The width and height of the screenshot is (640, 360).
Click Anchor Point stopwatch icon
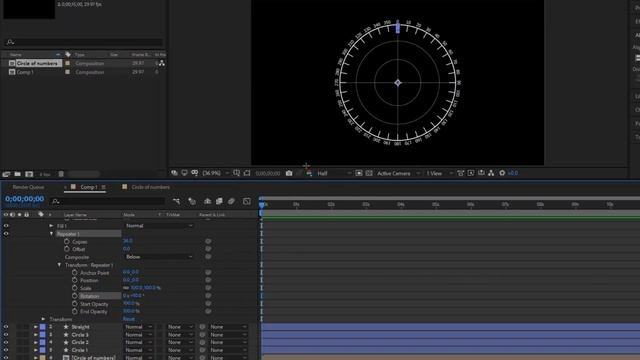74,272
